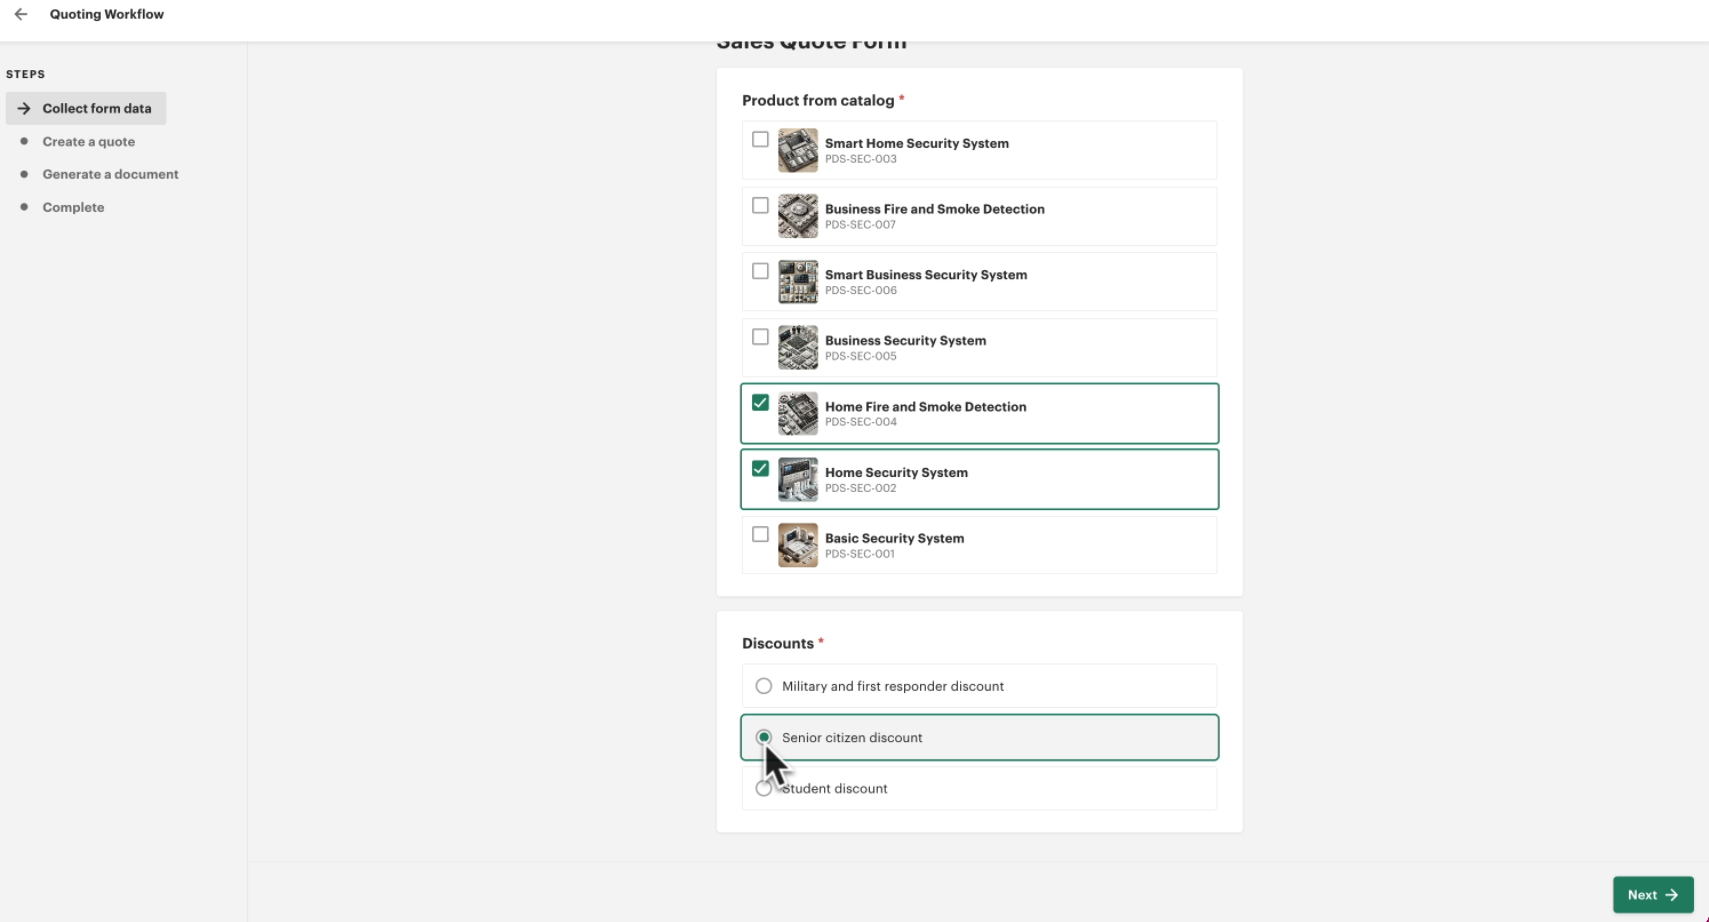Enable the Basic Security System checkbox
Viewport: 1709px width, 922px height.
(x=761, y=534)
